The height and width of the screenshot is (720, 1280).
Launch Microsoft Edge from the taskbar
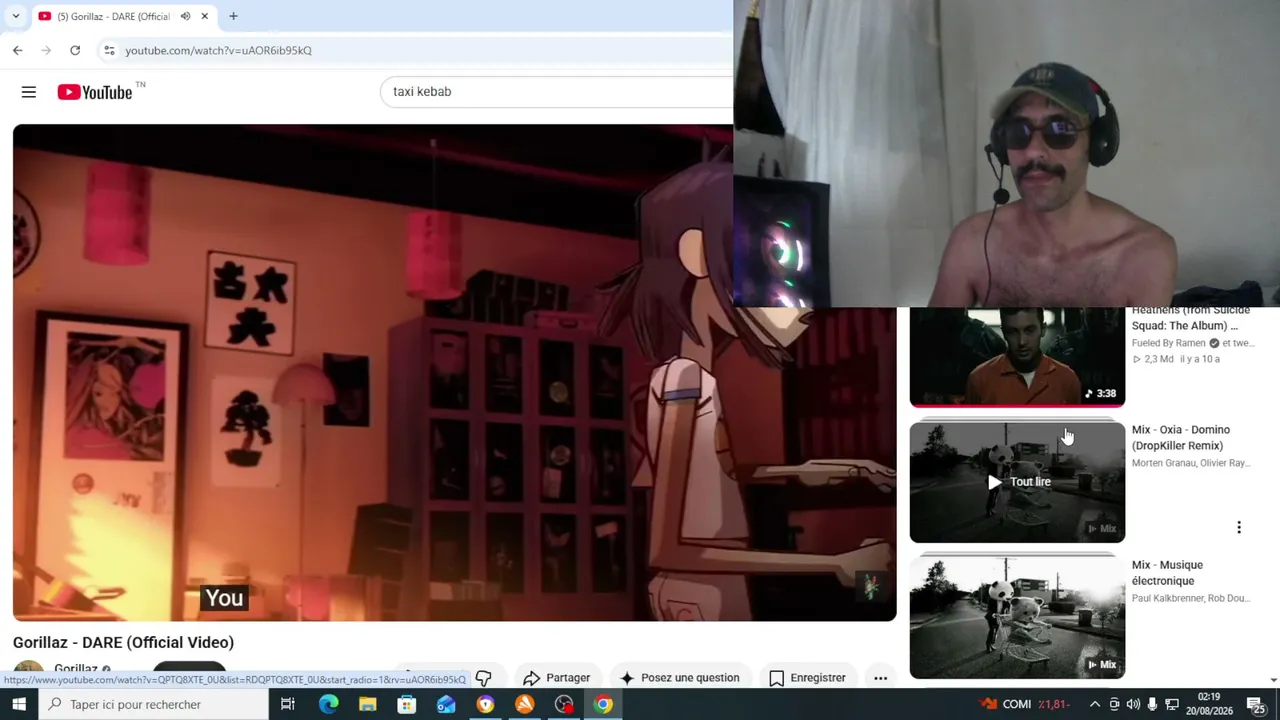pyautogui.click(x=328, y=704)
